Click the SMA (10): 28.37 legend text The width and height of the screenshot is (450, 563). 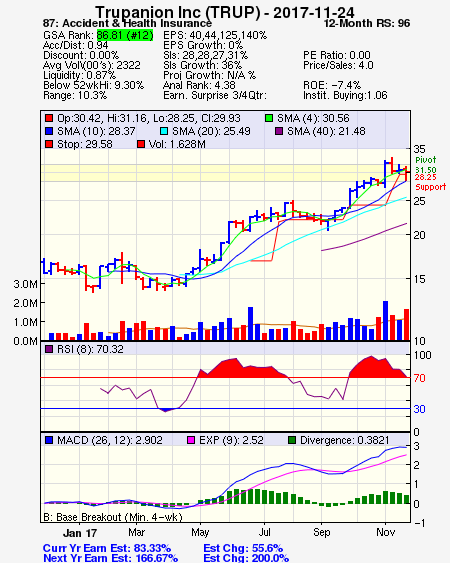(x=96, y=131)
